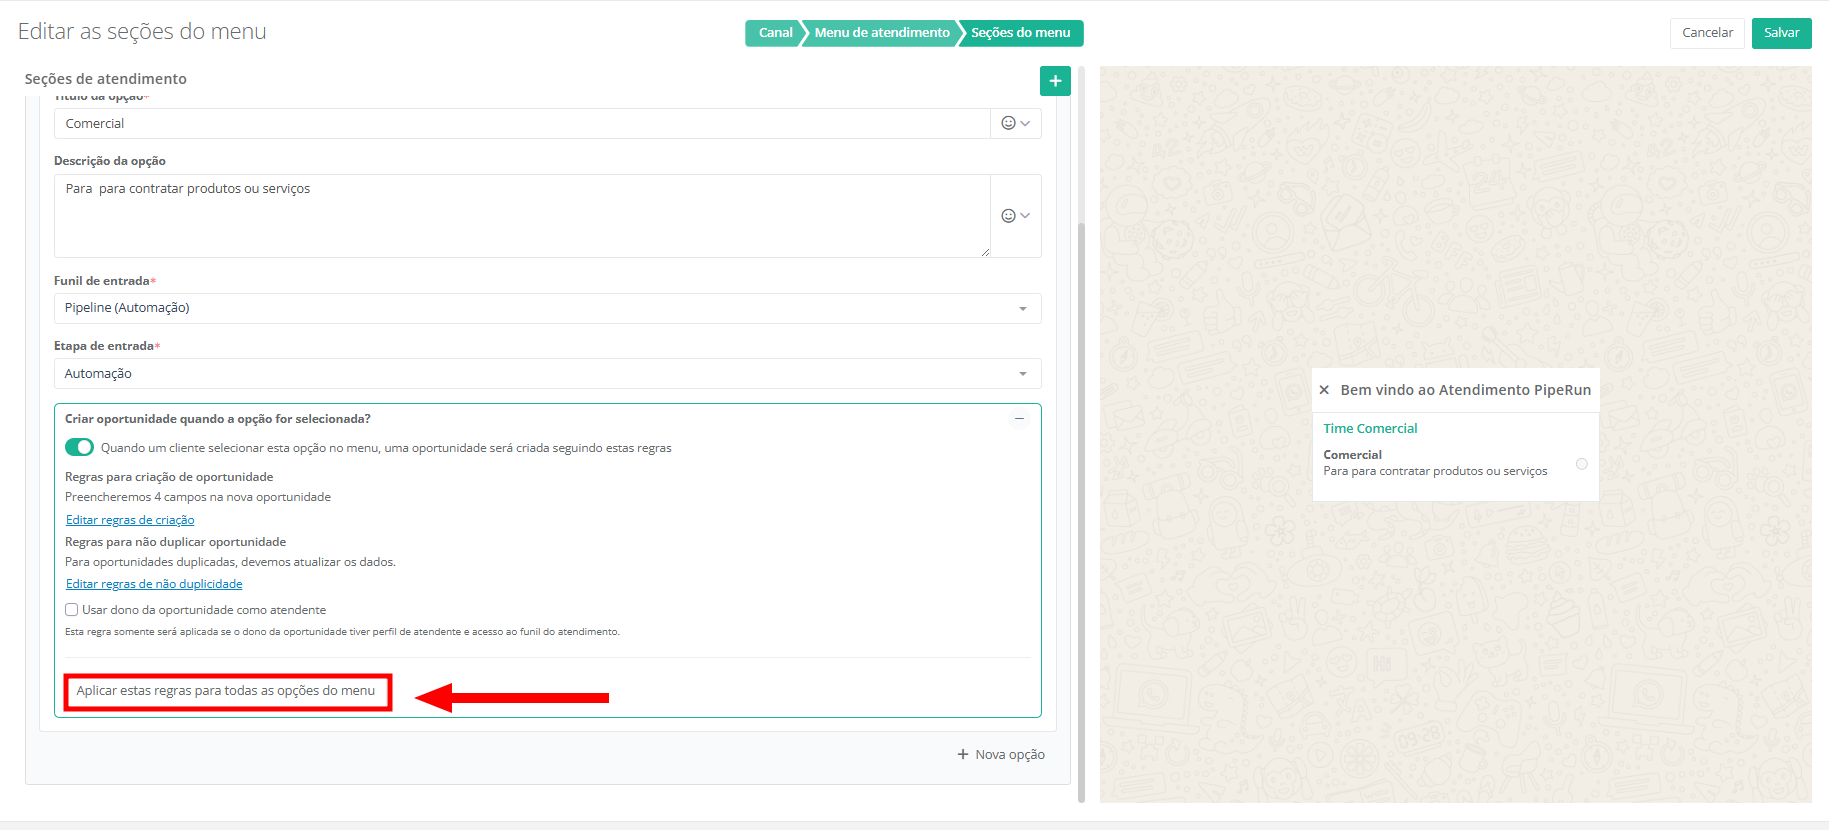
Task: Click the plus icon beside Nova opção
Action: pos(963,754)
